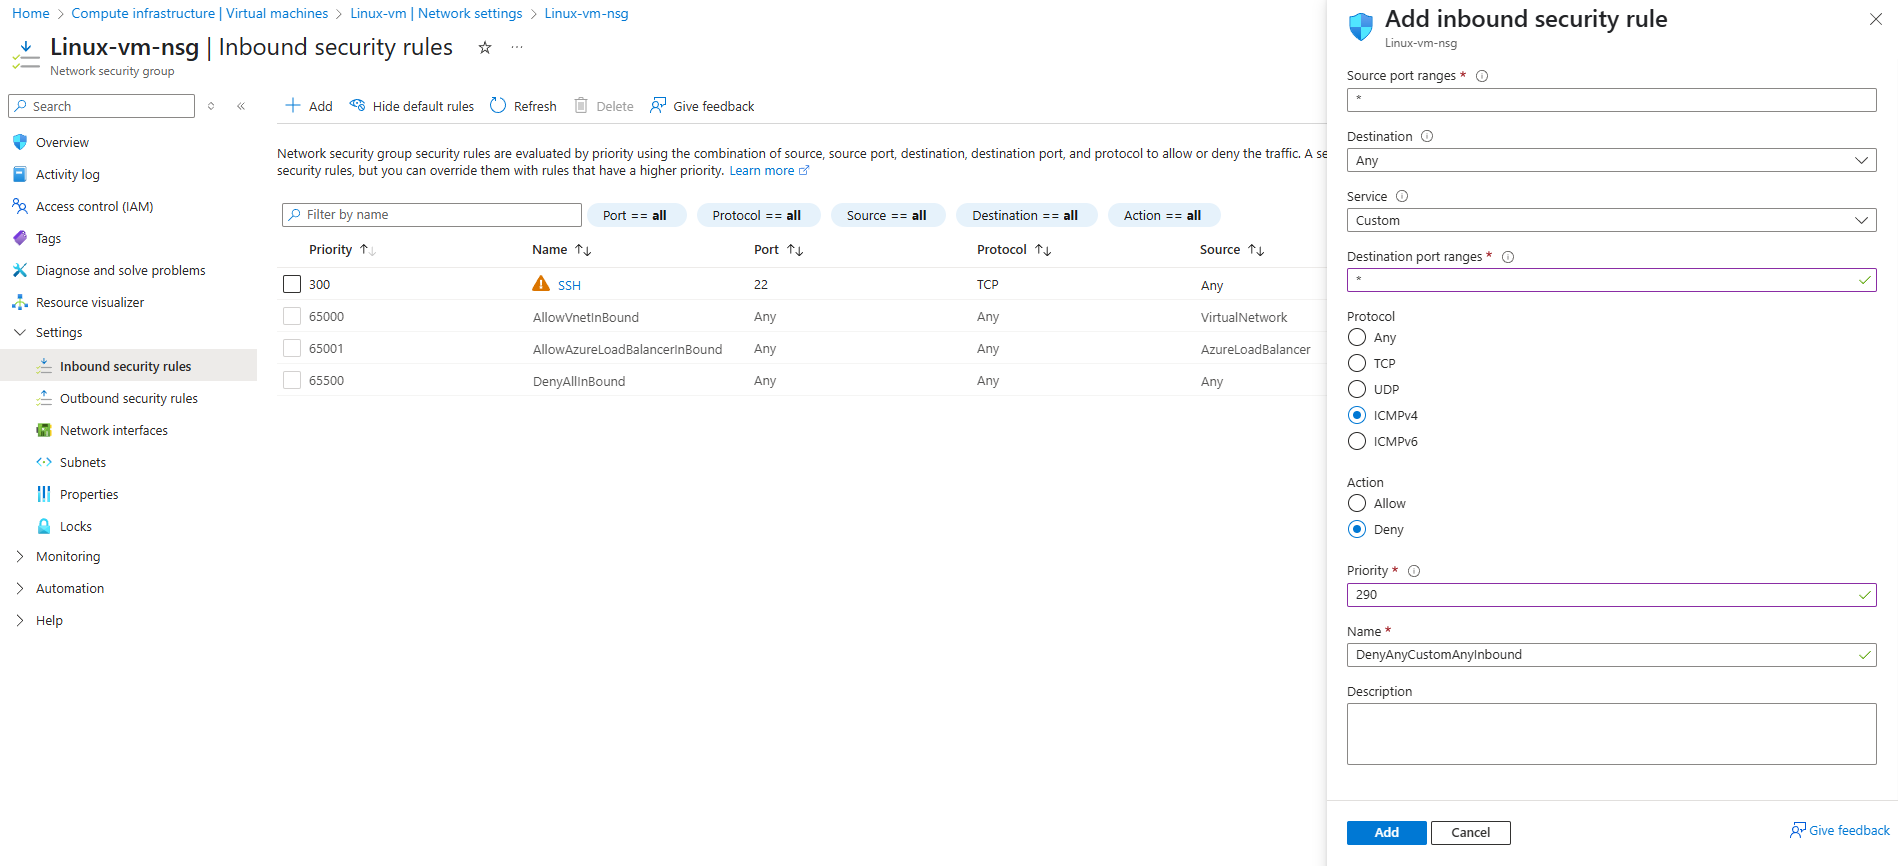This screenshot has height=866, width=1898.
Task: Expand the Monitoring section
Action: click(19, 556)
